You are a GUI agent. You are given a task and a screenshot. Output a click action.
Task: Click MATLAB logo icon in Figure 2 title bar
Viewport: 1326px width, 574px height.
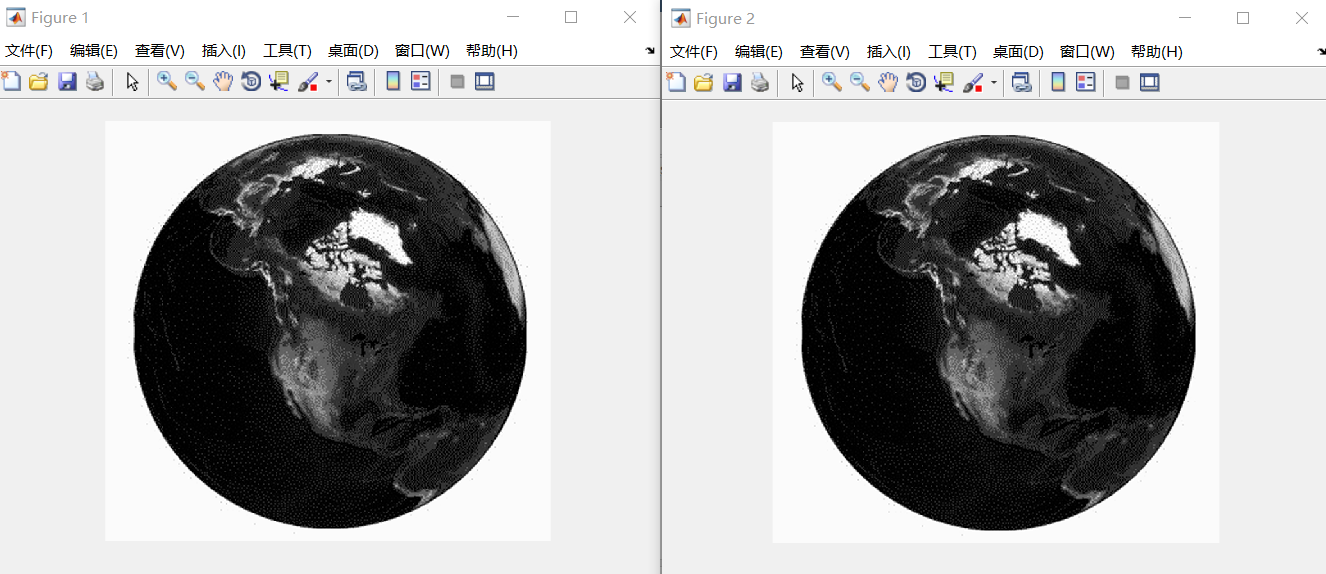pos(682,18)
